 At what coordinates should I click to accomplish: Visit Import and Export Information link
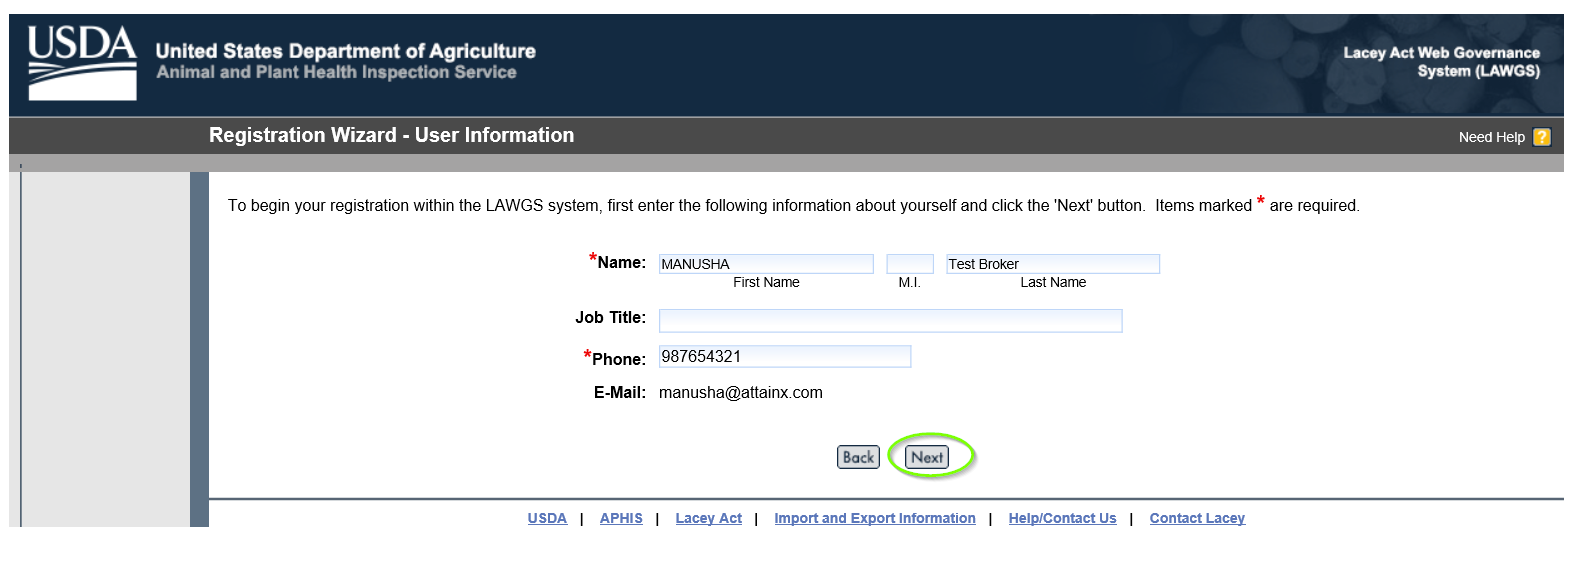coord(874,518)
